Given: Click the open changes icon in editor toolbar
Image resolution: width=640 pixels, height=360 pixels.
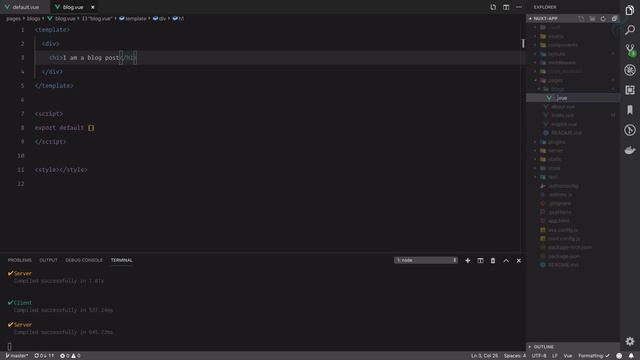Looking at the screenshot, I should pos(493,7).
